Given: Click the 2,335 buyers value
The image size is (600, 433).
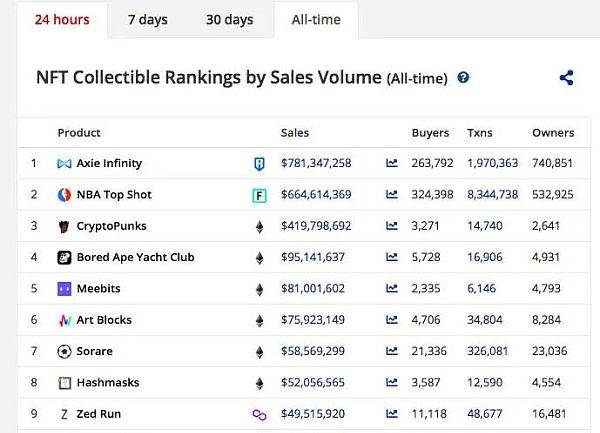Looking at the screenshot, I should coord(426,288).
